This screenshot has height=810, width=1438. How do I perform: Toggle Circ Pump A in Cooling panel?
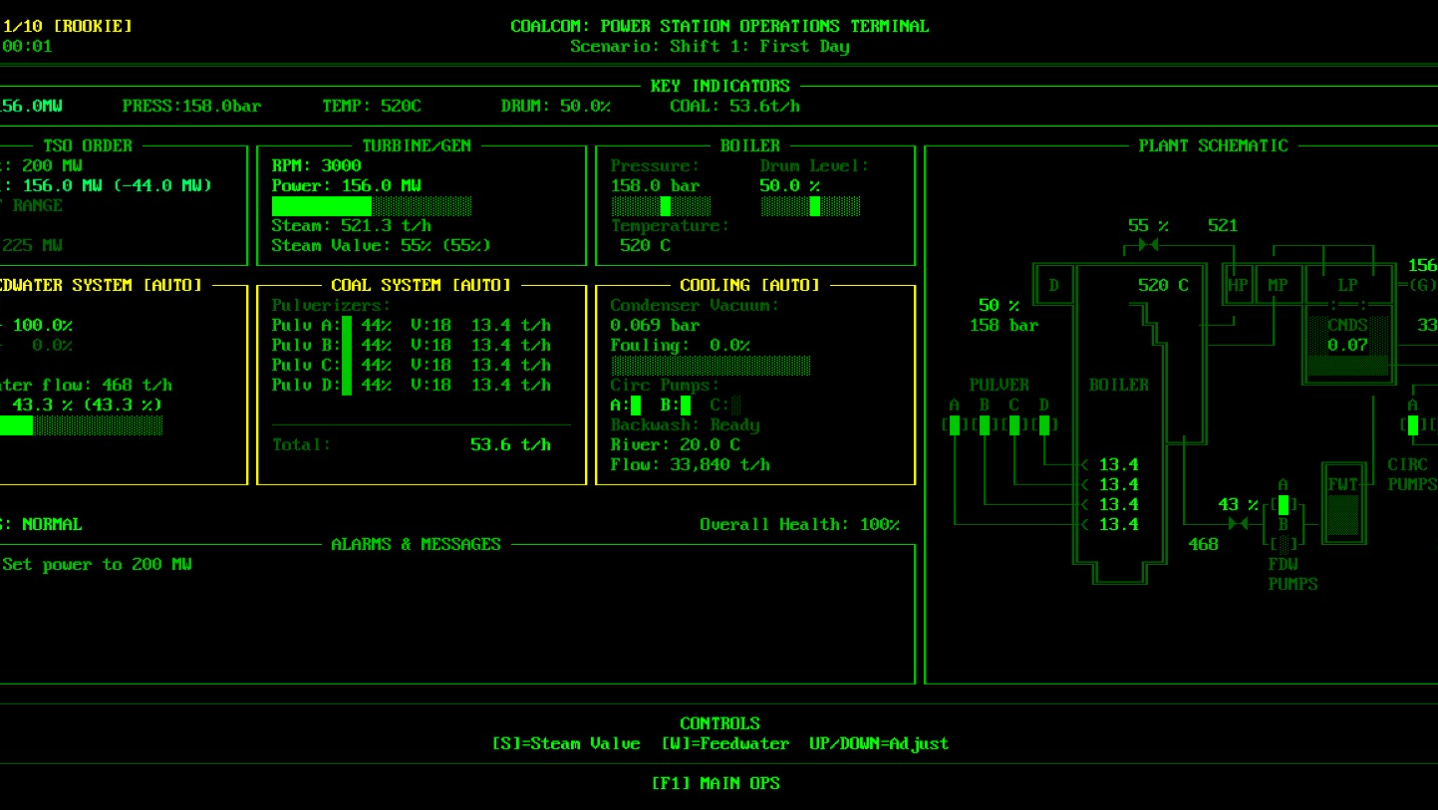(x=636, y=405)
